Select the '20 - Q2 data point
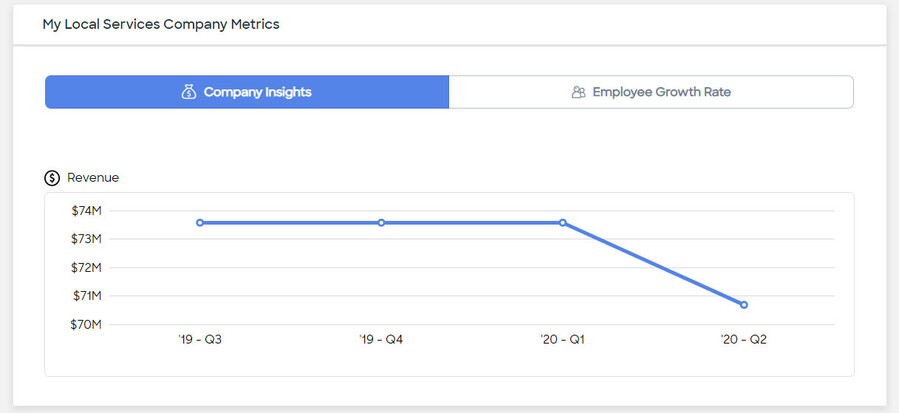 pyautogui.click(x=744, y=305)
